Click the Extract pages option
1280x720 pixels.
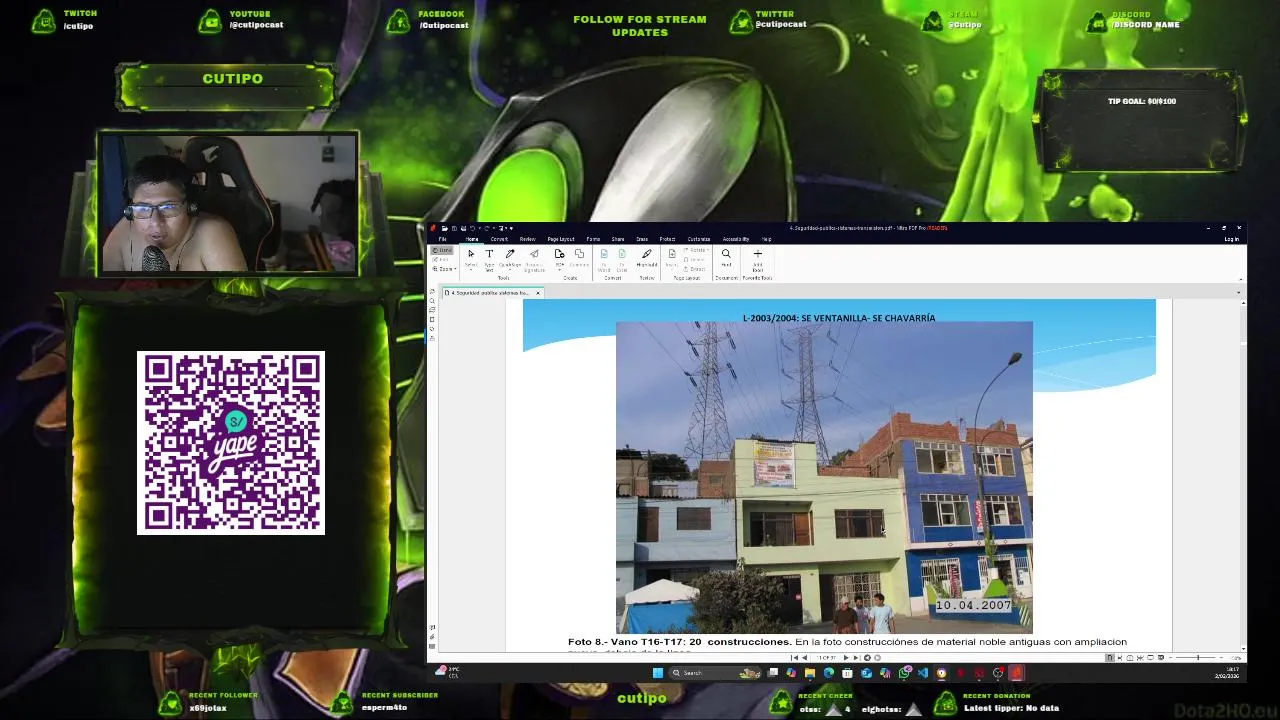click(694, 269)
